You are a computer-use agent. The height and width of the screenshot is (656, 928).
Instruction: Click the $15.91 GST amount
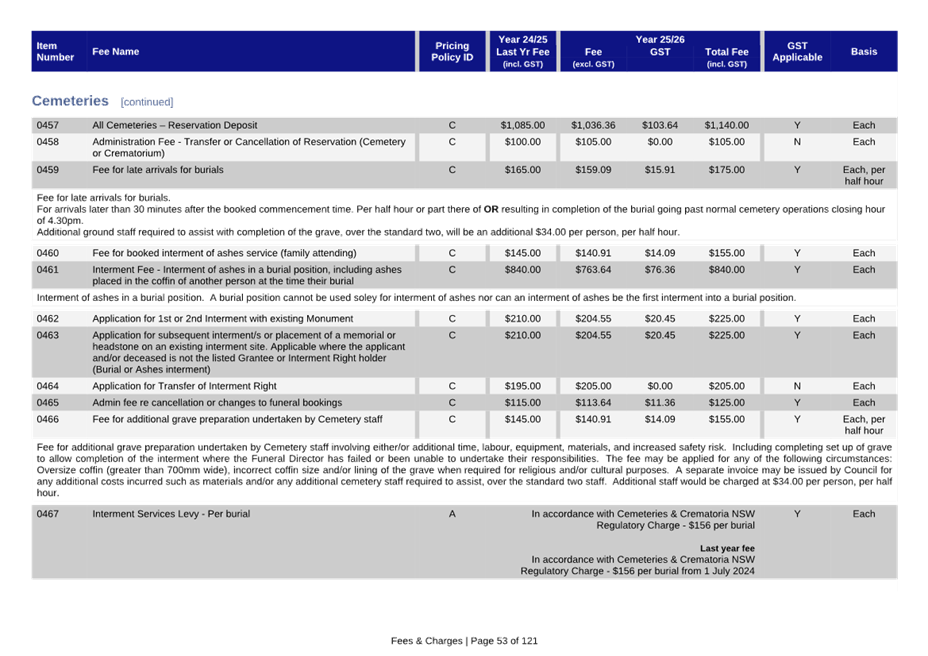[x=660, y=170]
